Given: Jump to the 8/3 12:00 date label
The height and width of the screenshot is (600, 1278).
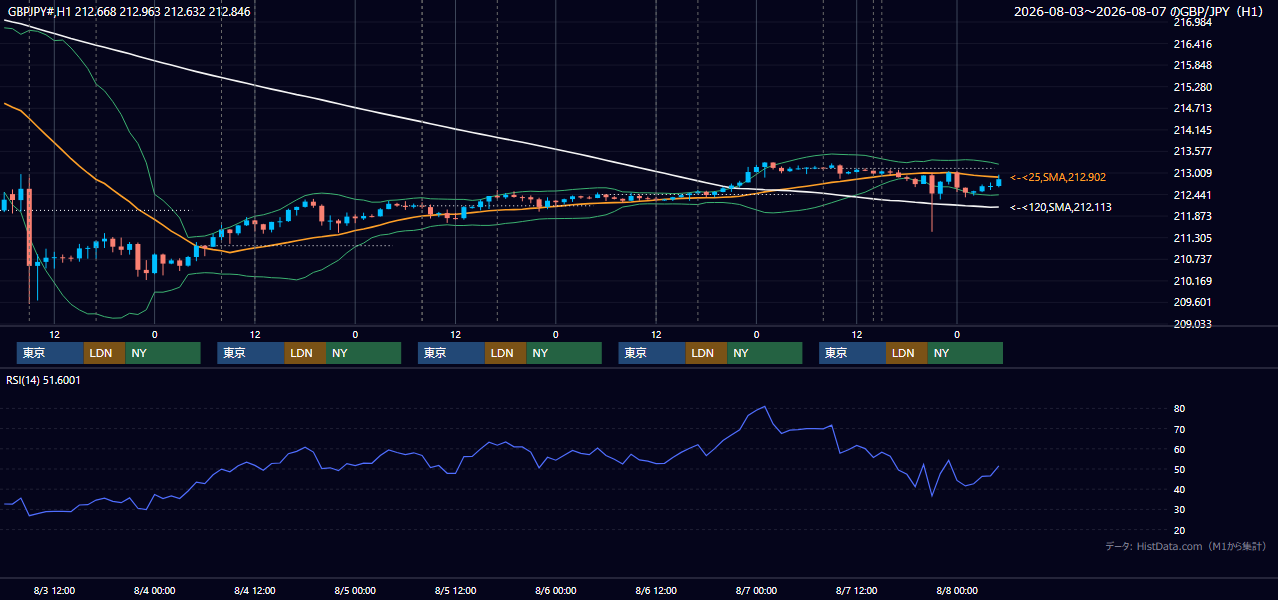Looking at the screenshot, I should (55, 590).
